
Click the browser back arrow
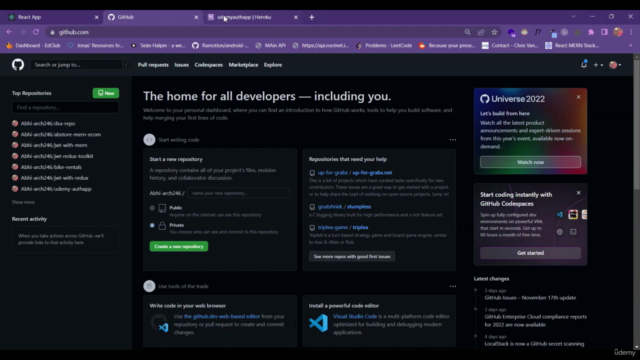[9, 32]
